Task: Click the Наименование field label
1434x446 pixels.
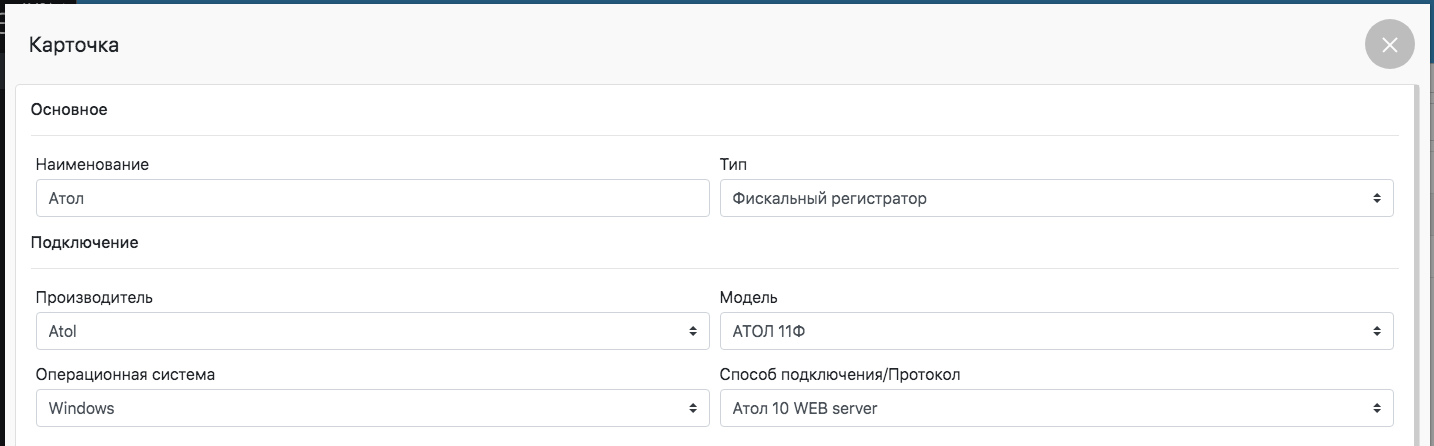Action: [x=92, y=164]
